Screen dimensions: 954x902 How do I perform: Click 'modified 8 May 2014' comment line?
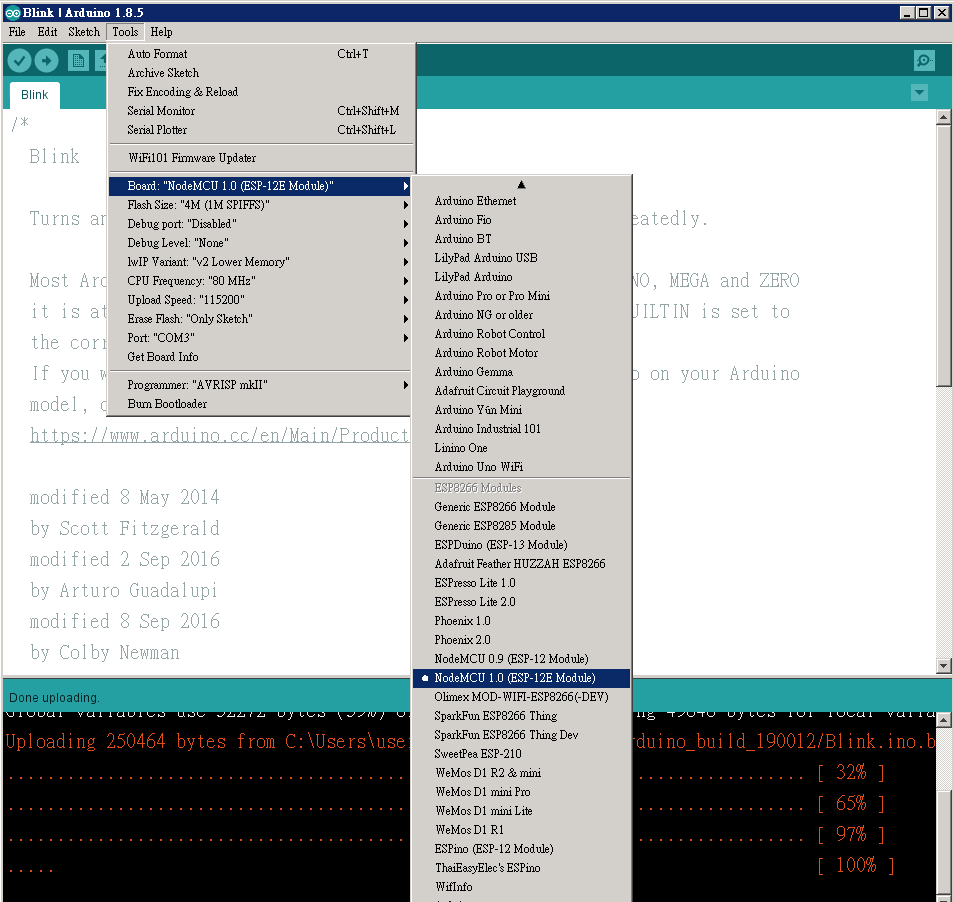(125, 498)
